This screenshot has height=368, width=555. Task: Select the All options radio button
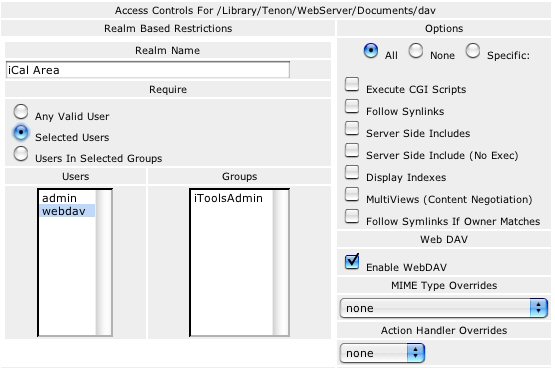click(371, 51)
